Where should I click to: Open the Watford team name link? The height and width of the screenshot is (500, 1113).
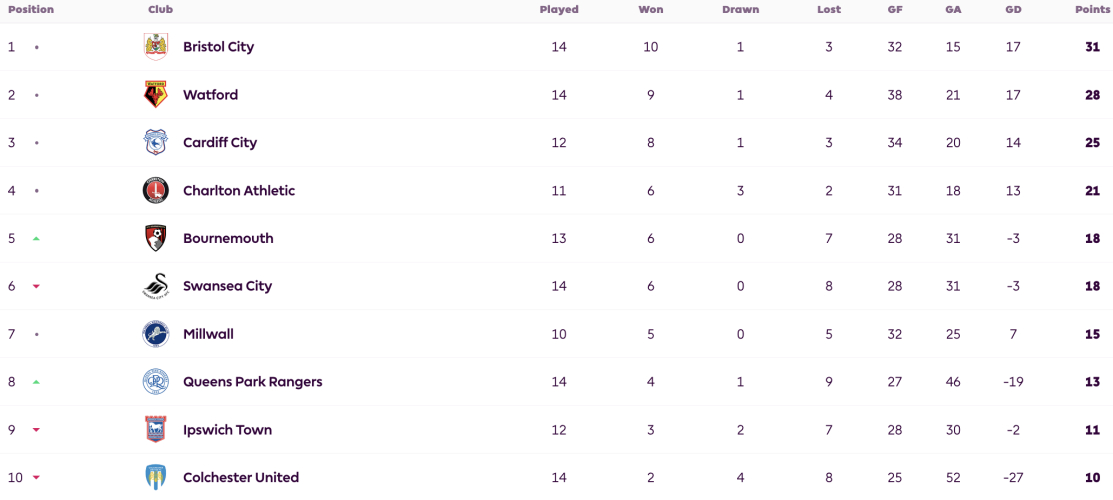[x=211, y=94]
